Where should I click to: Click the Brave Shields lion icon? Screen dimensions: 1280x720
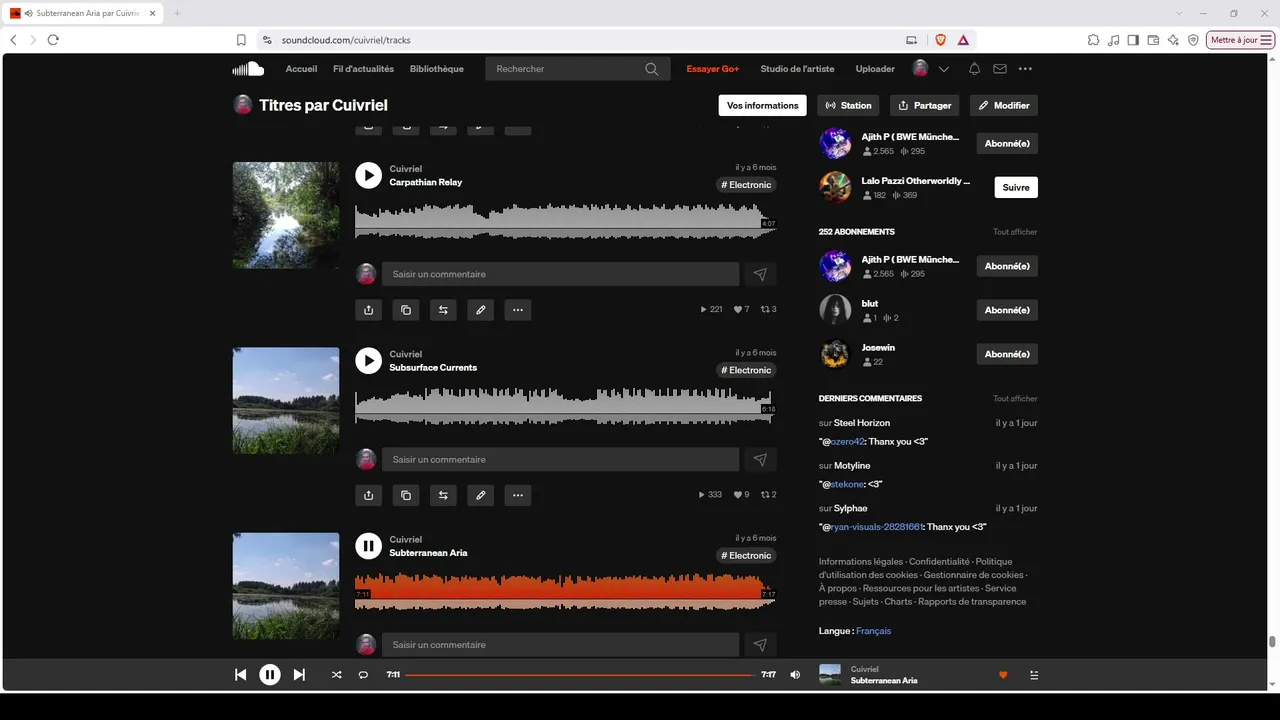point(940,40)
